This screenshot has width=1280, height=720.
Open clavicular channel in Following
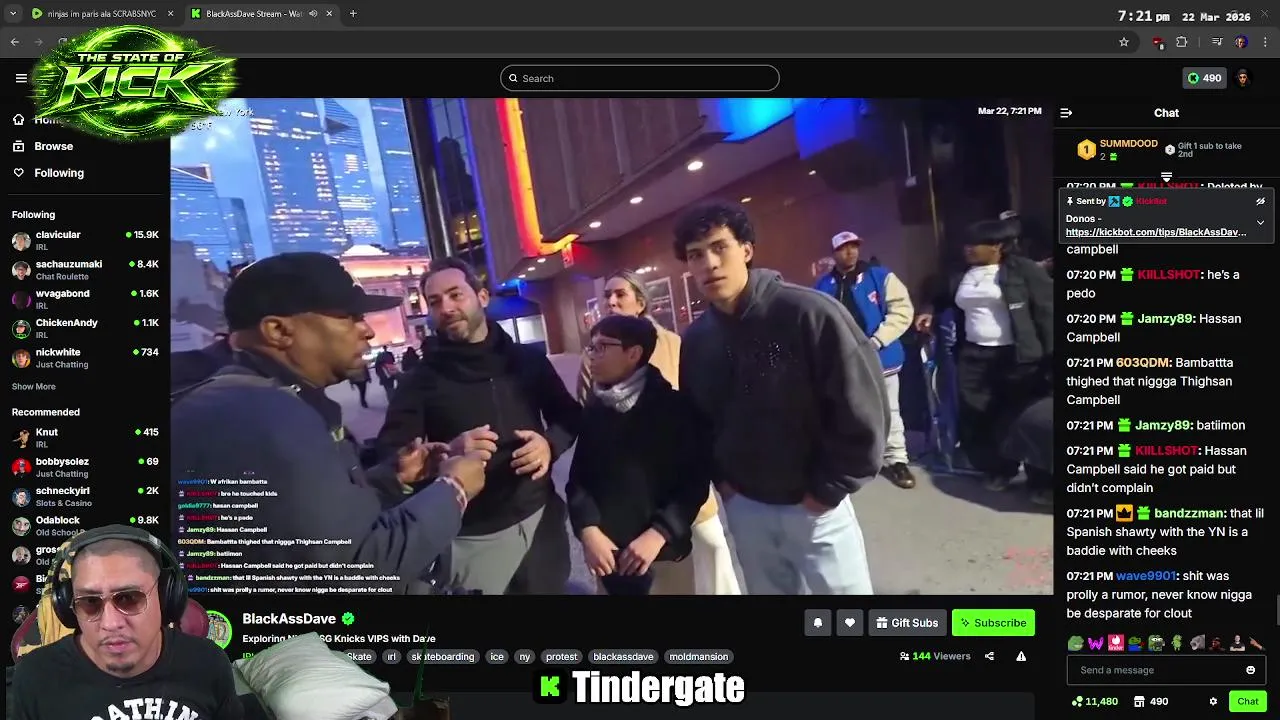(x=85, y=241)
